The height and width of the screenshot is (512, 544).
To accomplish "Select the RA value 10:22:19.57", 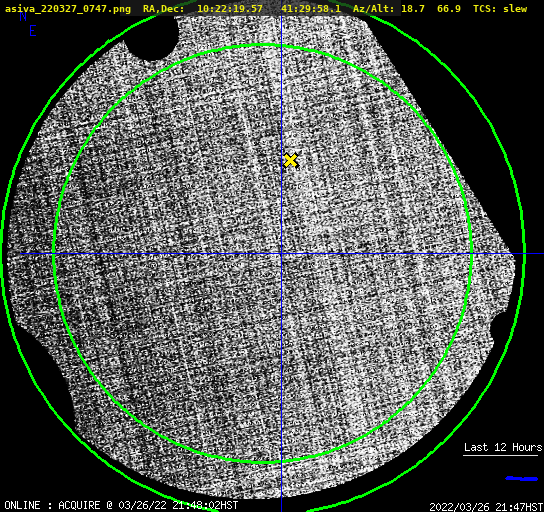I will coord(230,9).
